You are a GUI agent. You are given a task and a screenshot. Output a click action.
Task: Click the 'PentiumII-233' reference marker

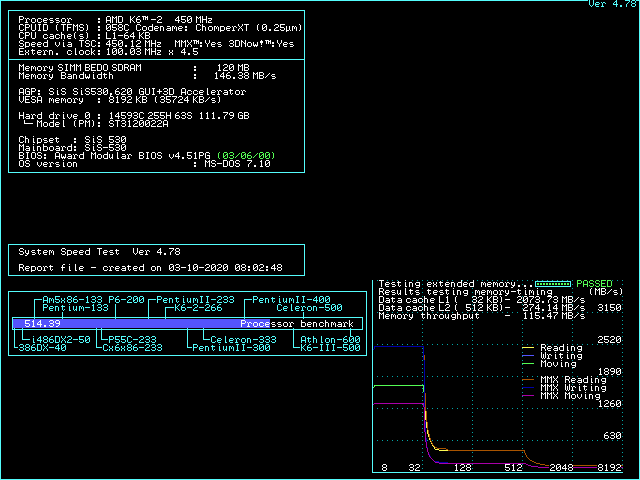point(195,300)
